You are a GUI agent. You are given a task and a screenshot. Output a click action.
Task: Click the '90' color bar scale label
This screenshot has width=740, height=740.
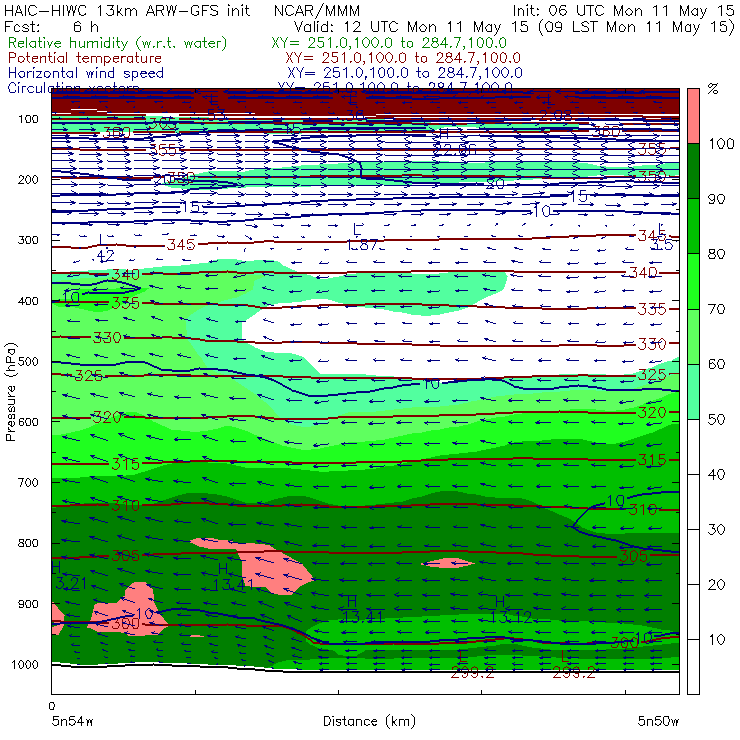coord(717,199)
